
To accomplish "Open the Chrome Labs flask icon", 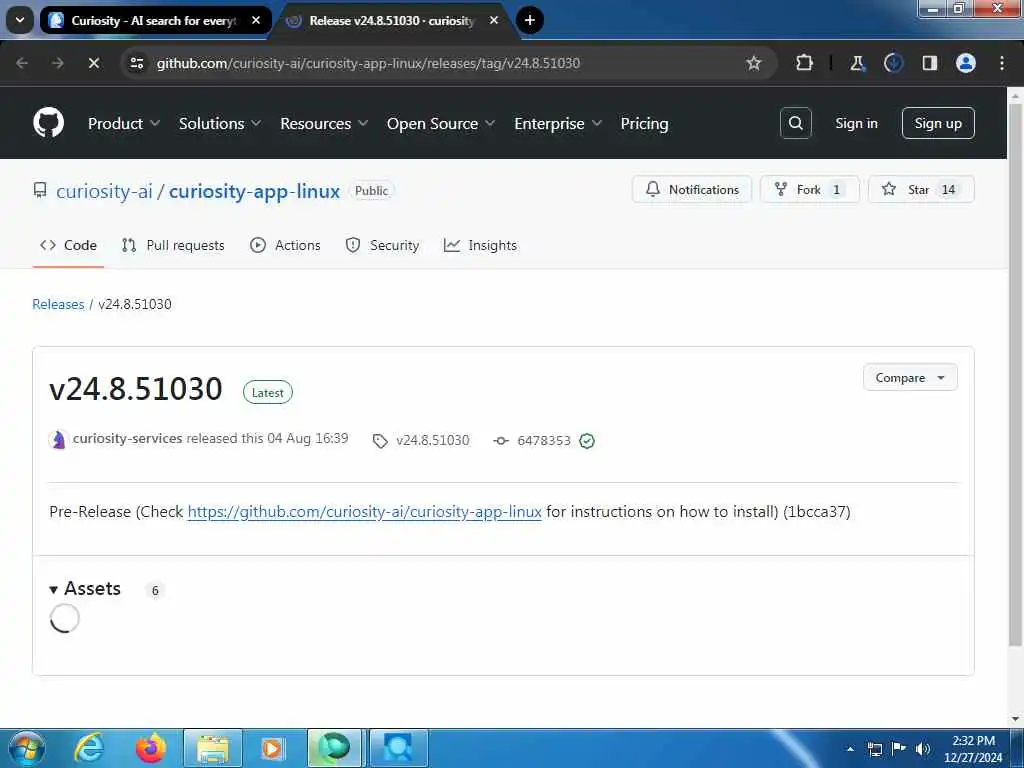I will 857,63.
